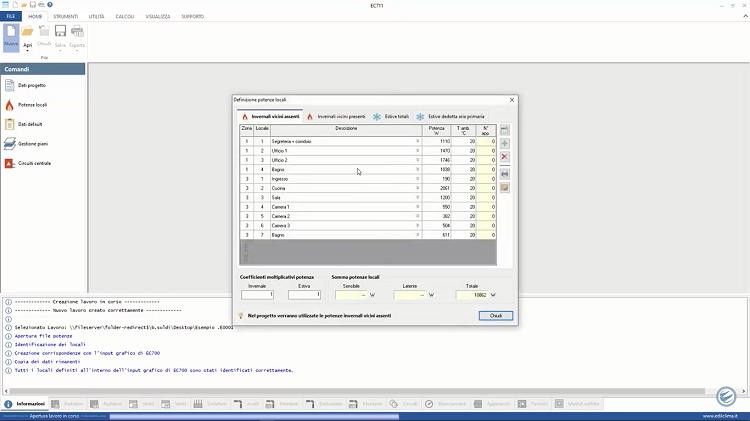Image resolution: width=750 pixels, height=421 pixels.
Task: Open the STRUMENTI ribbon tab
Action: 66,17
